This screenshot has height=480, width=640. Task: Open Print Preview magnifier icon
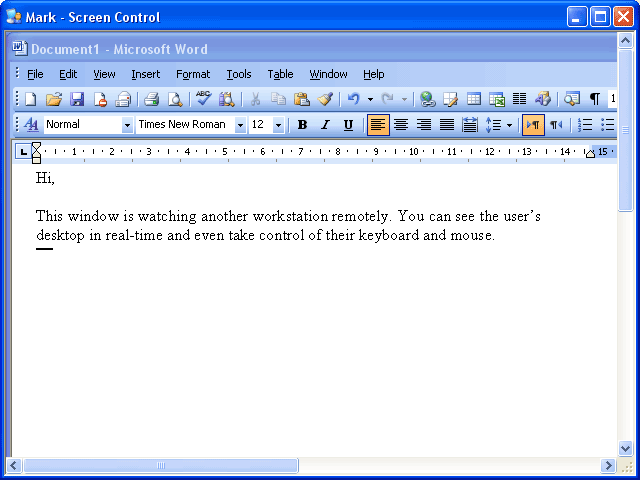[175, 99]
